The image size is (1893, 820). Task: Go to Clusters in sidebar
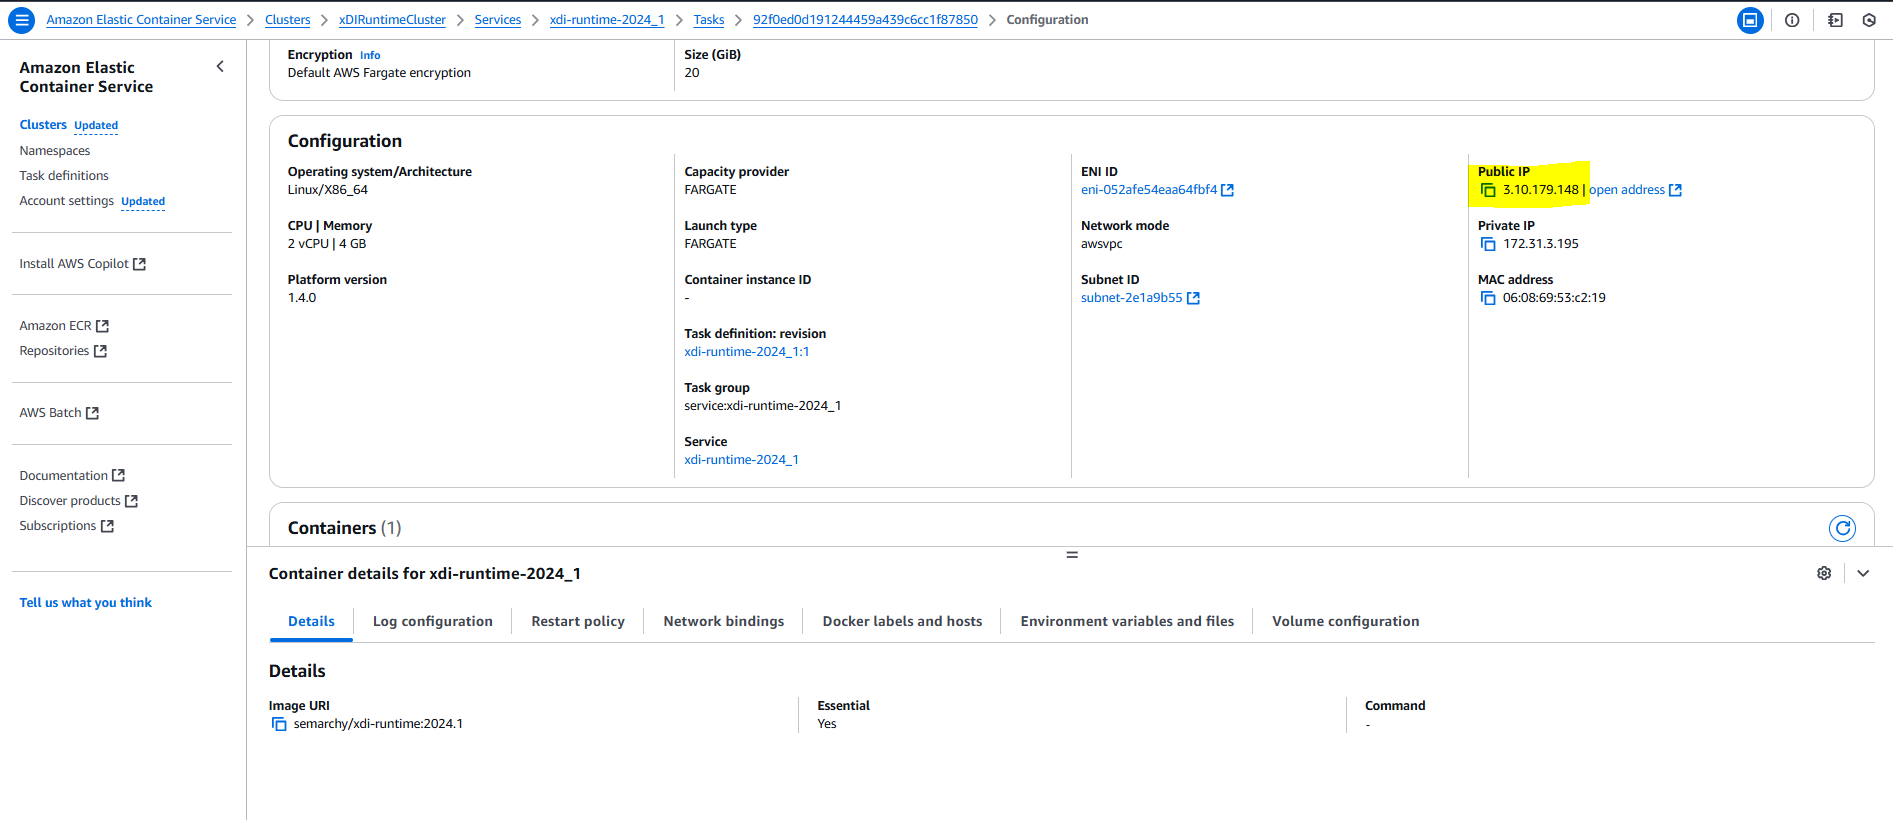point(43,125)
